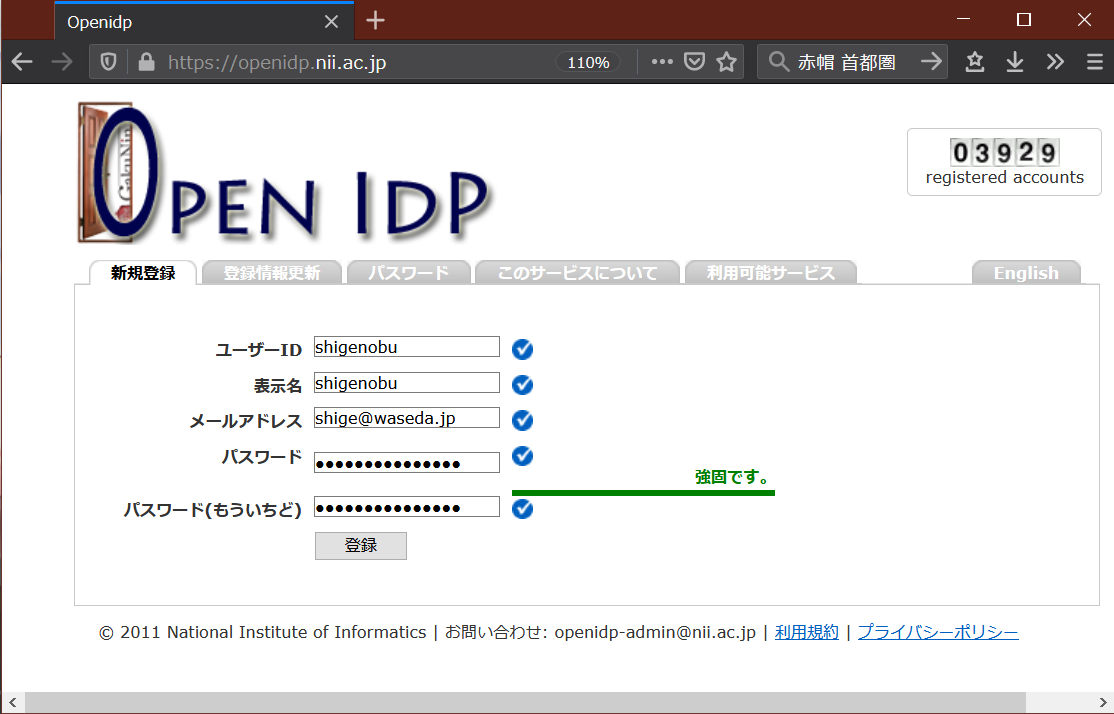Click the search magnifier icon
The width and height of the screenshot is (1114, 714).
click(779, 62)
